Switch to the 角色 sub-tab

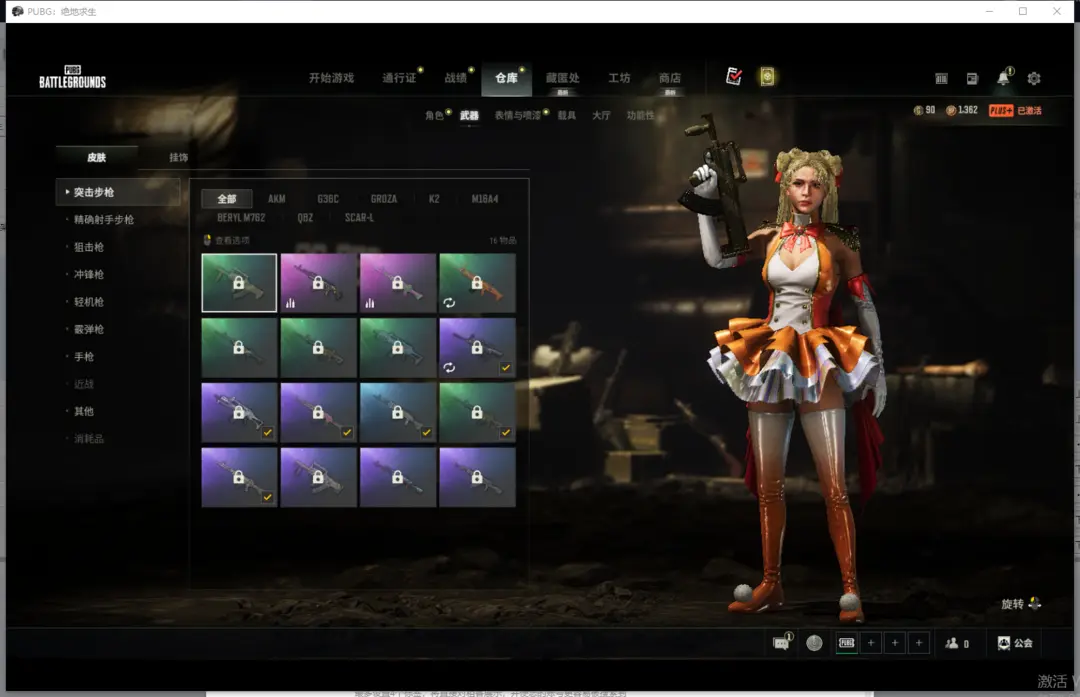[434, 115]
